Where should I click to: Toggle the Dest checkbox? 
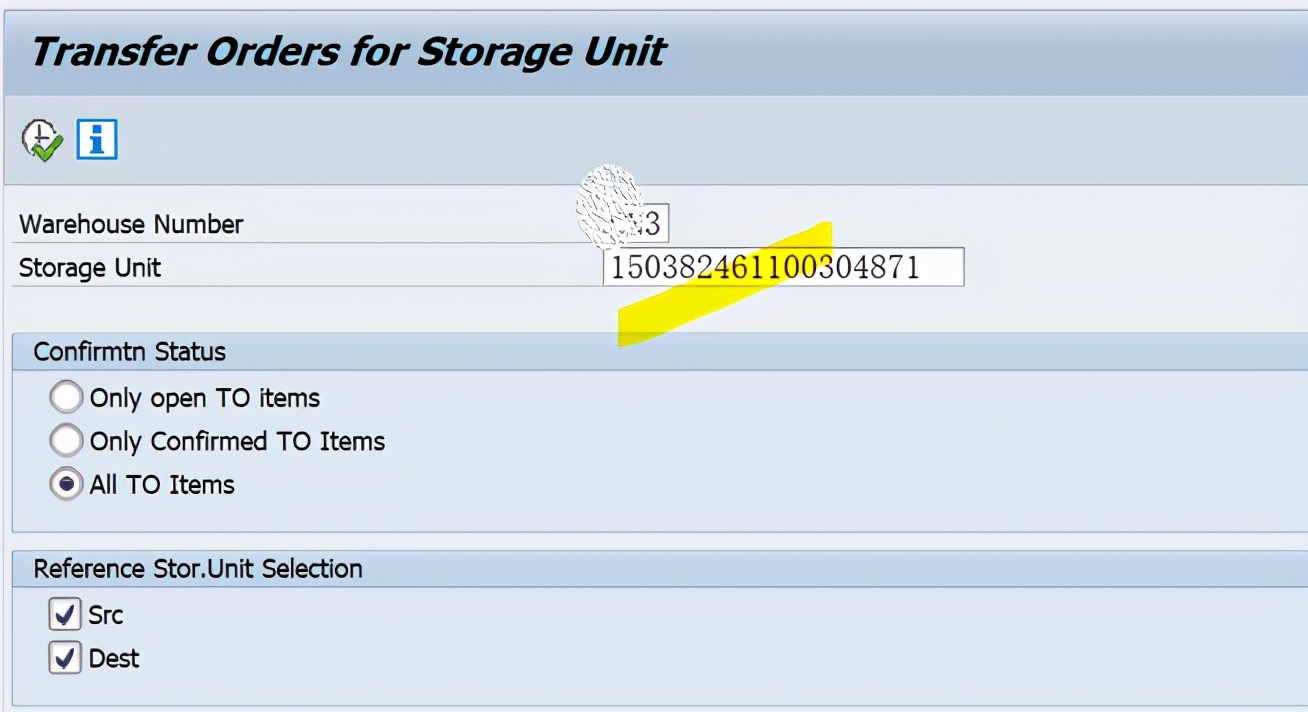pos(65,658)
